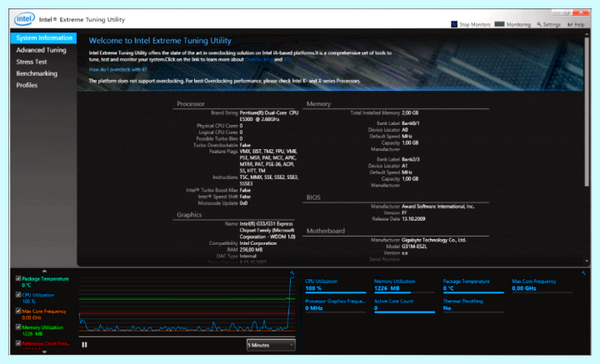Click the Total Installed Memory 2,00 GB value
The width and height of the screenshot is (600, 364).
click(410, 113)
